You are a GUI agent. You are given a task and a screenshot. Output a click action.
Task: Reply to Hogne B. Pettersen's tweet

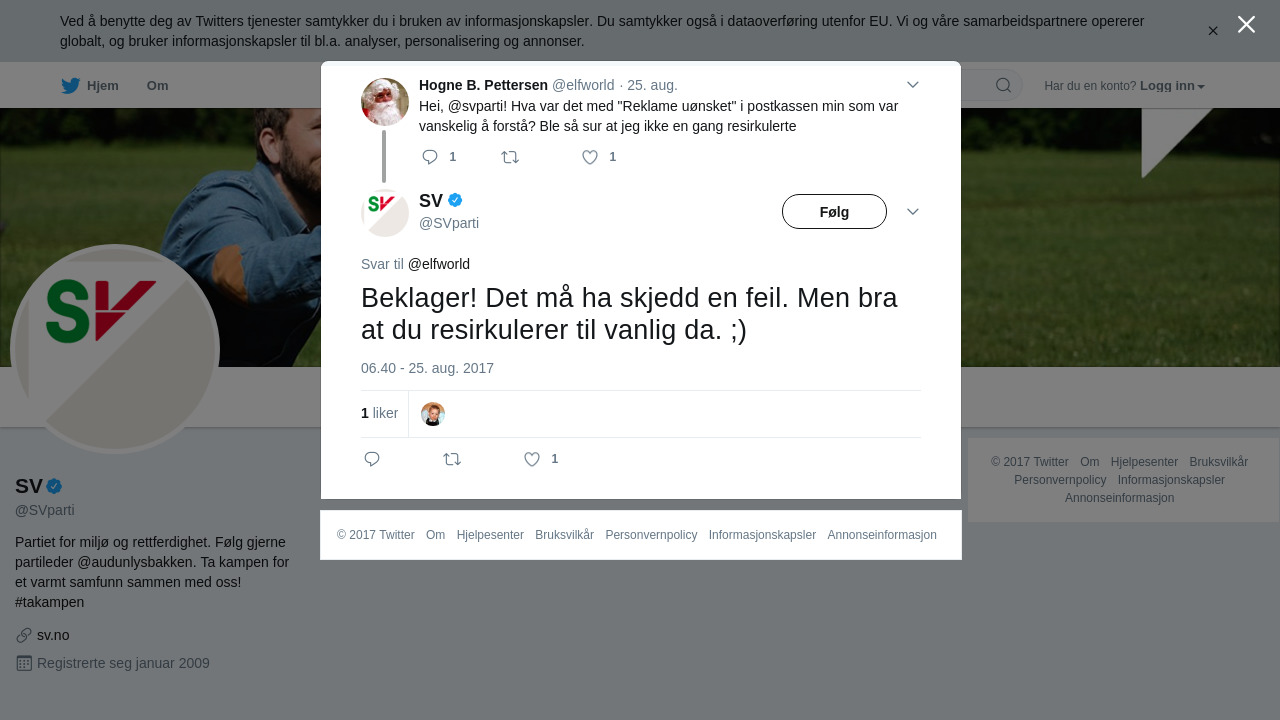(431, 157)
